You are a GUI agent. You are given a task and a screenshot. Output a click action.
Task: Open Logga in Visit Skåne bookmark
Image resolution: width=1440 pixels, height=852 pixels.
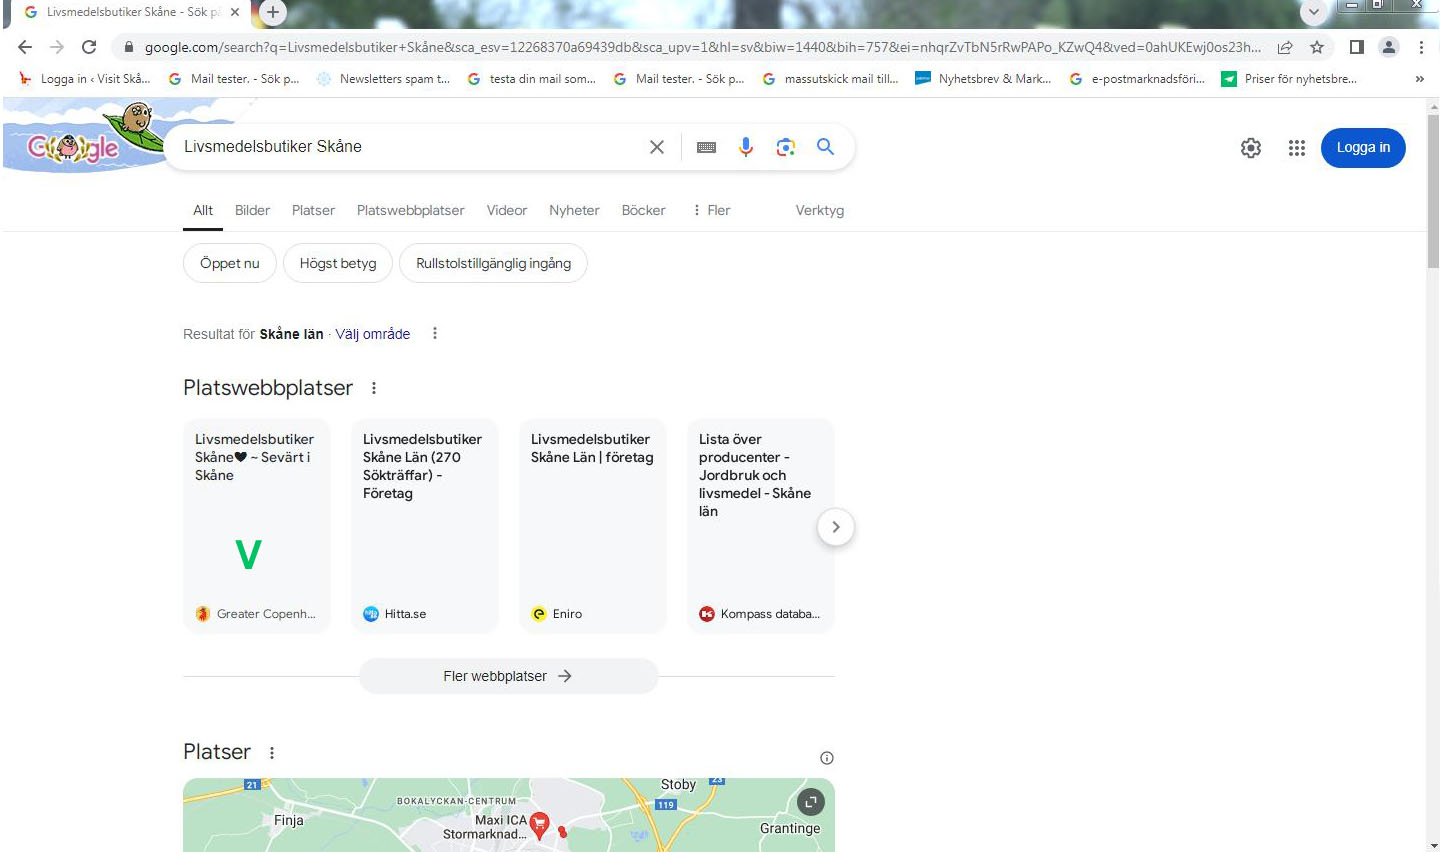pyautogui.click(x=85, y=78)
